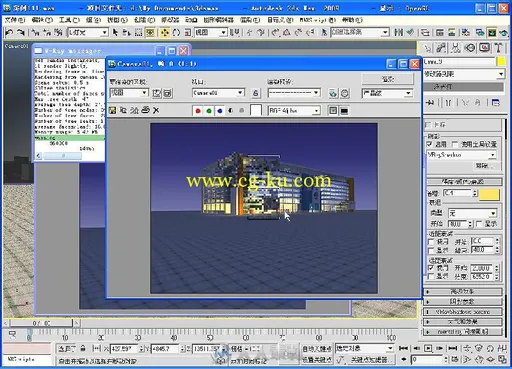This screenshot has width=512, height=369.
Task: Open the Display command panel tab
Action: (484, 48)
